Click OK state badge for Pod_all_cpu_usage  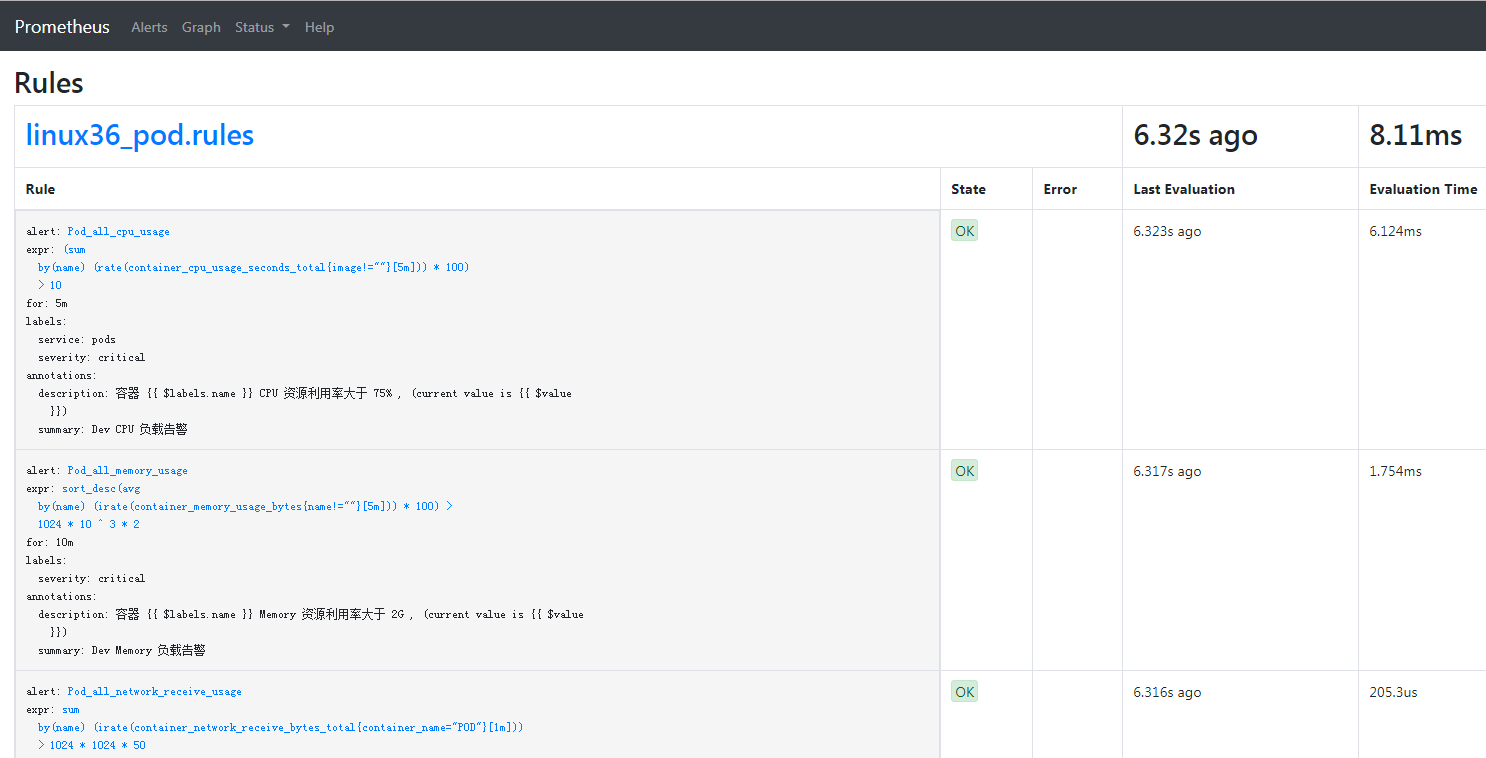tap(964, 231)
